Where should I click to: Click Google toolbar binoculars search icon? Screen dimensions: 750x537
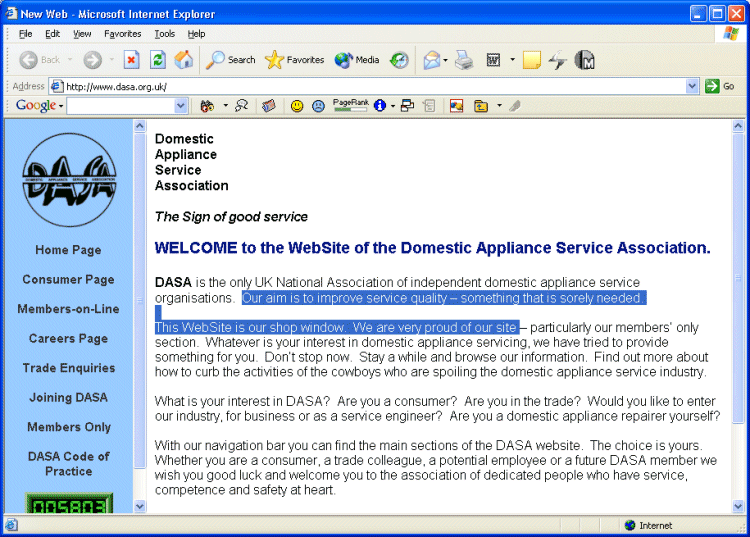tap(207, 106)
